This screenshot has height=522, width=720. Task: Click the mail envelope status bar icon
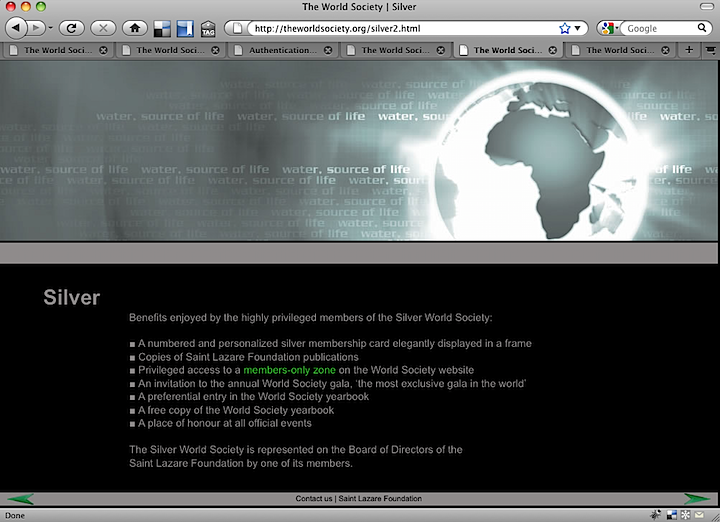point(699,515)
